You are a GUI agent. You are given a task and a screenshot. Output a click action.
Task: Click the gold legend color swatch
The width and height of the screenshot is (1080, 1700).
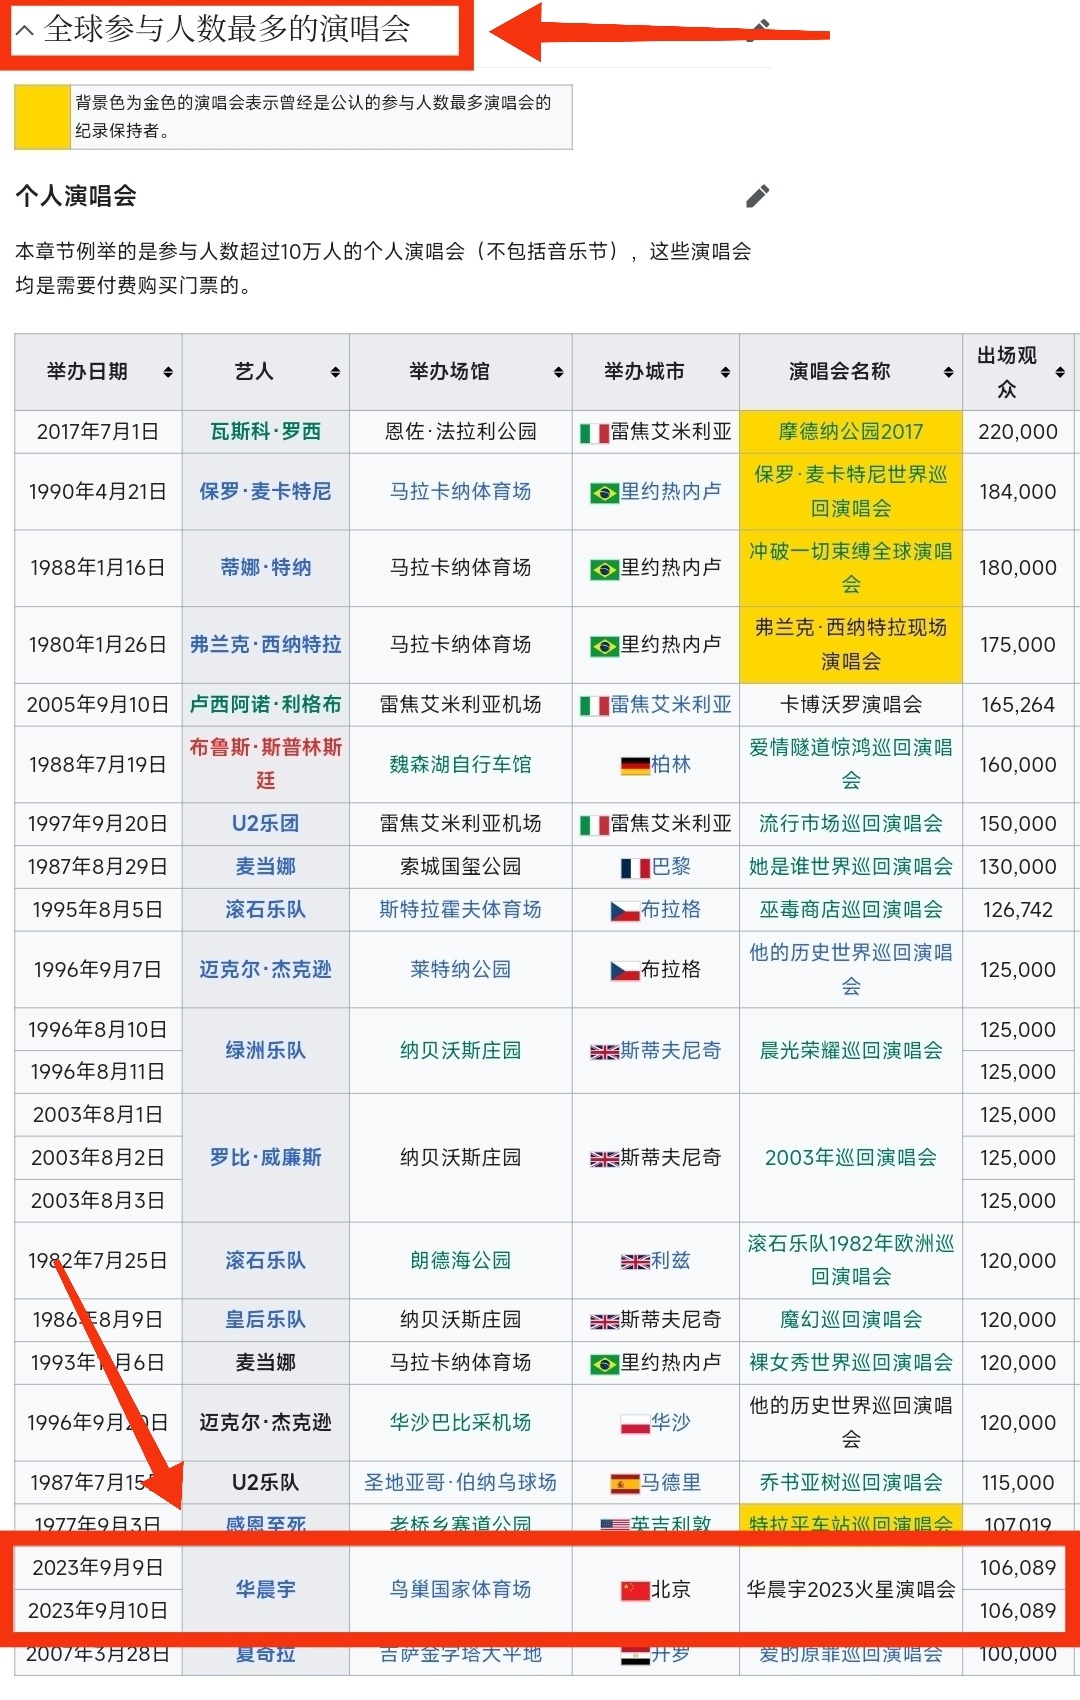(x=42, y=117)
